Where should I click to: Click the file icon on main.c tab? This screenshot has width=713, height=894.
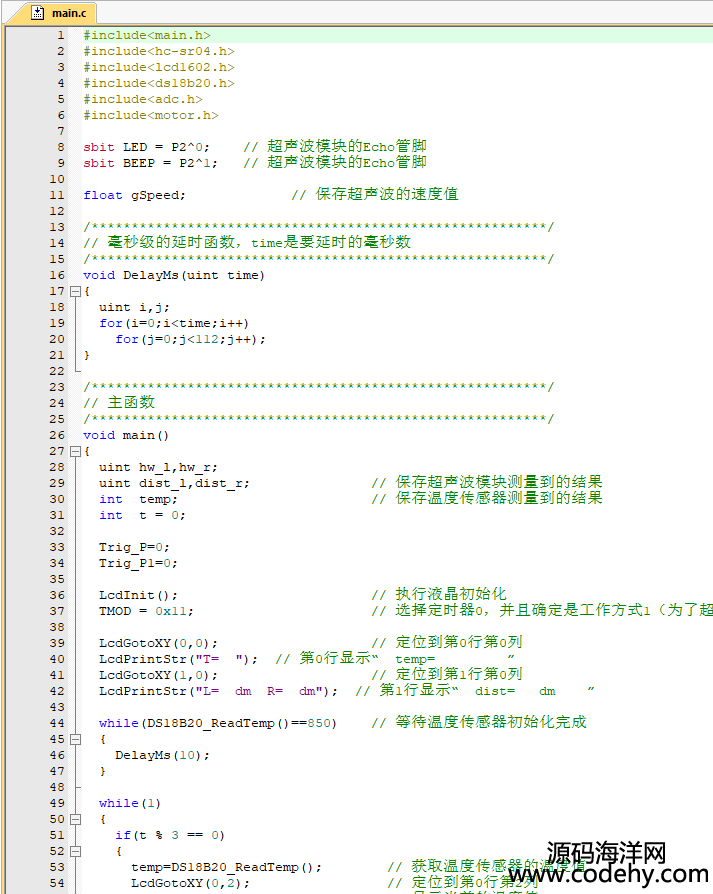(38, 13)
